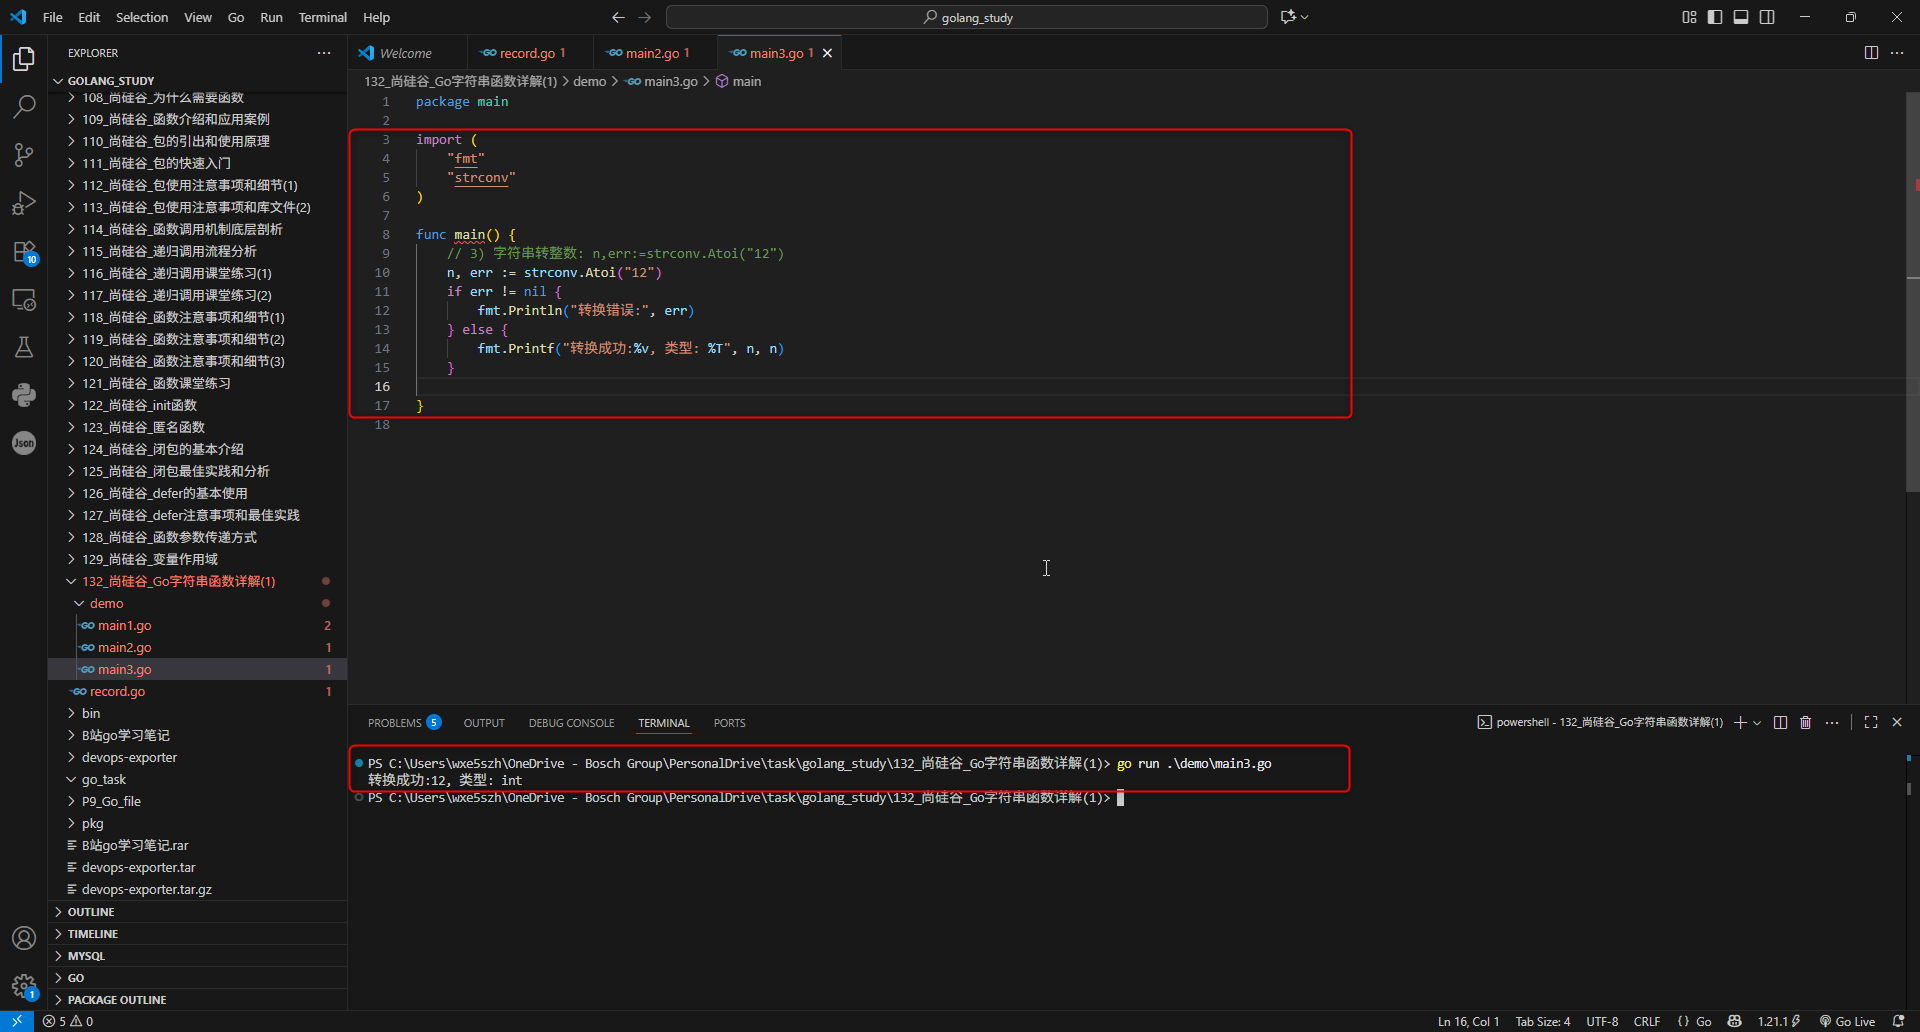Split the terminal panel
This screenshot has height=1032, width=1920.
(x=1780, y=722)
